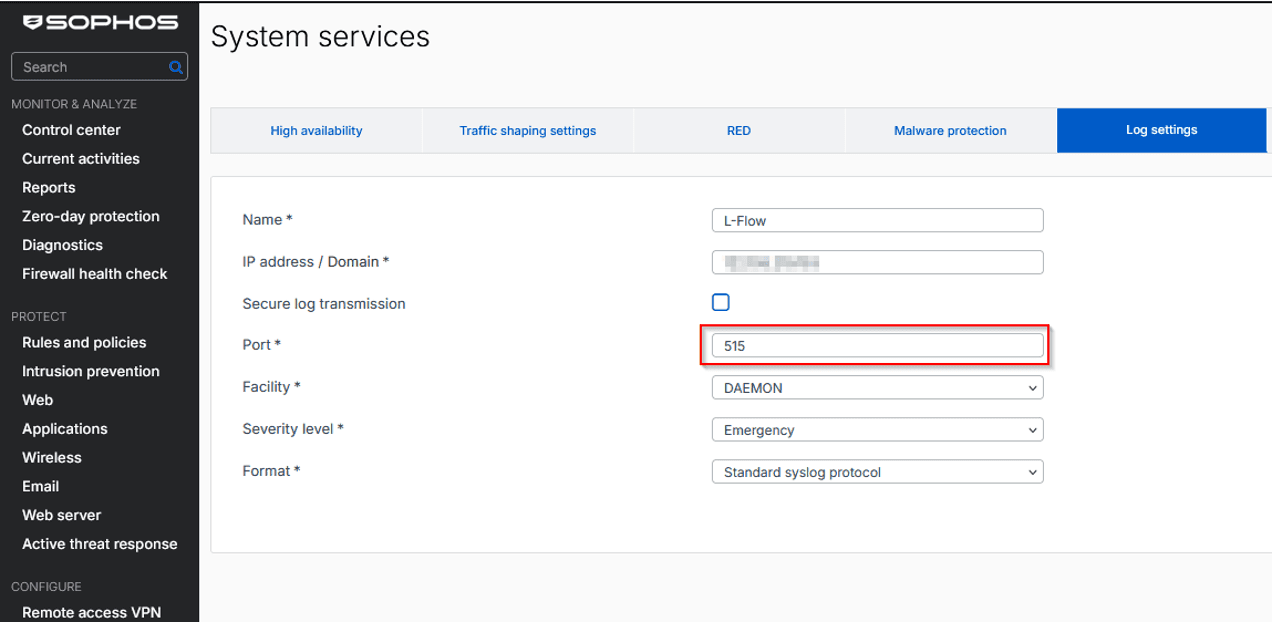Click the "Severity level *" label
This screenshot has width=1272, height=622.
pos(293,429)
